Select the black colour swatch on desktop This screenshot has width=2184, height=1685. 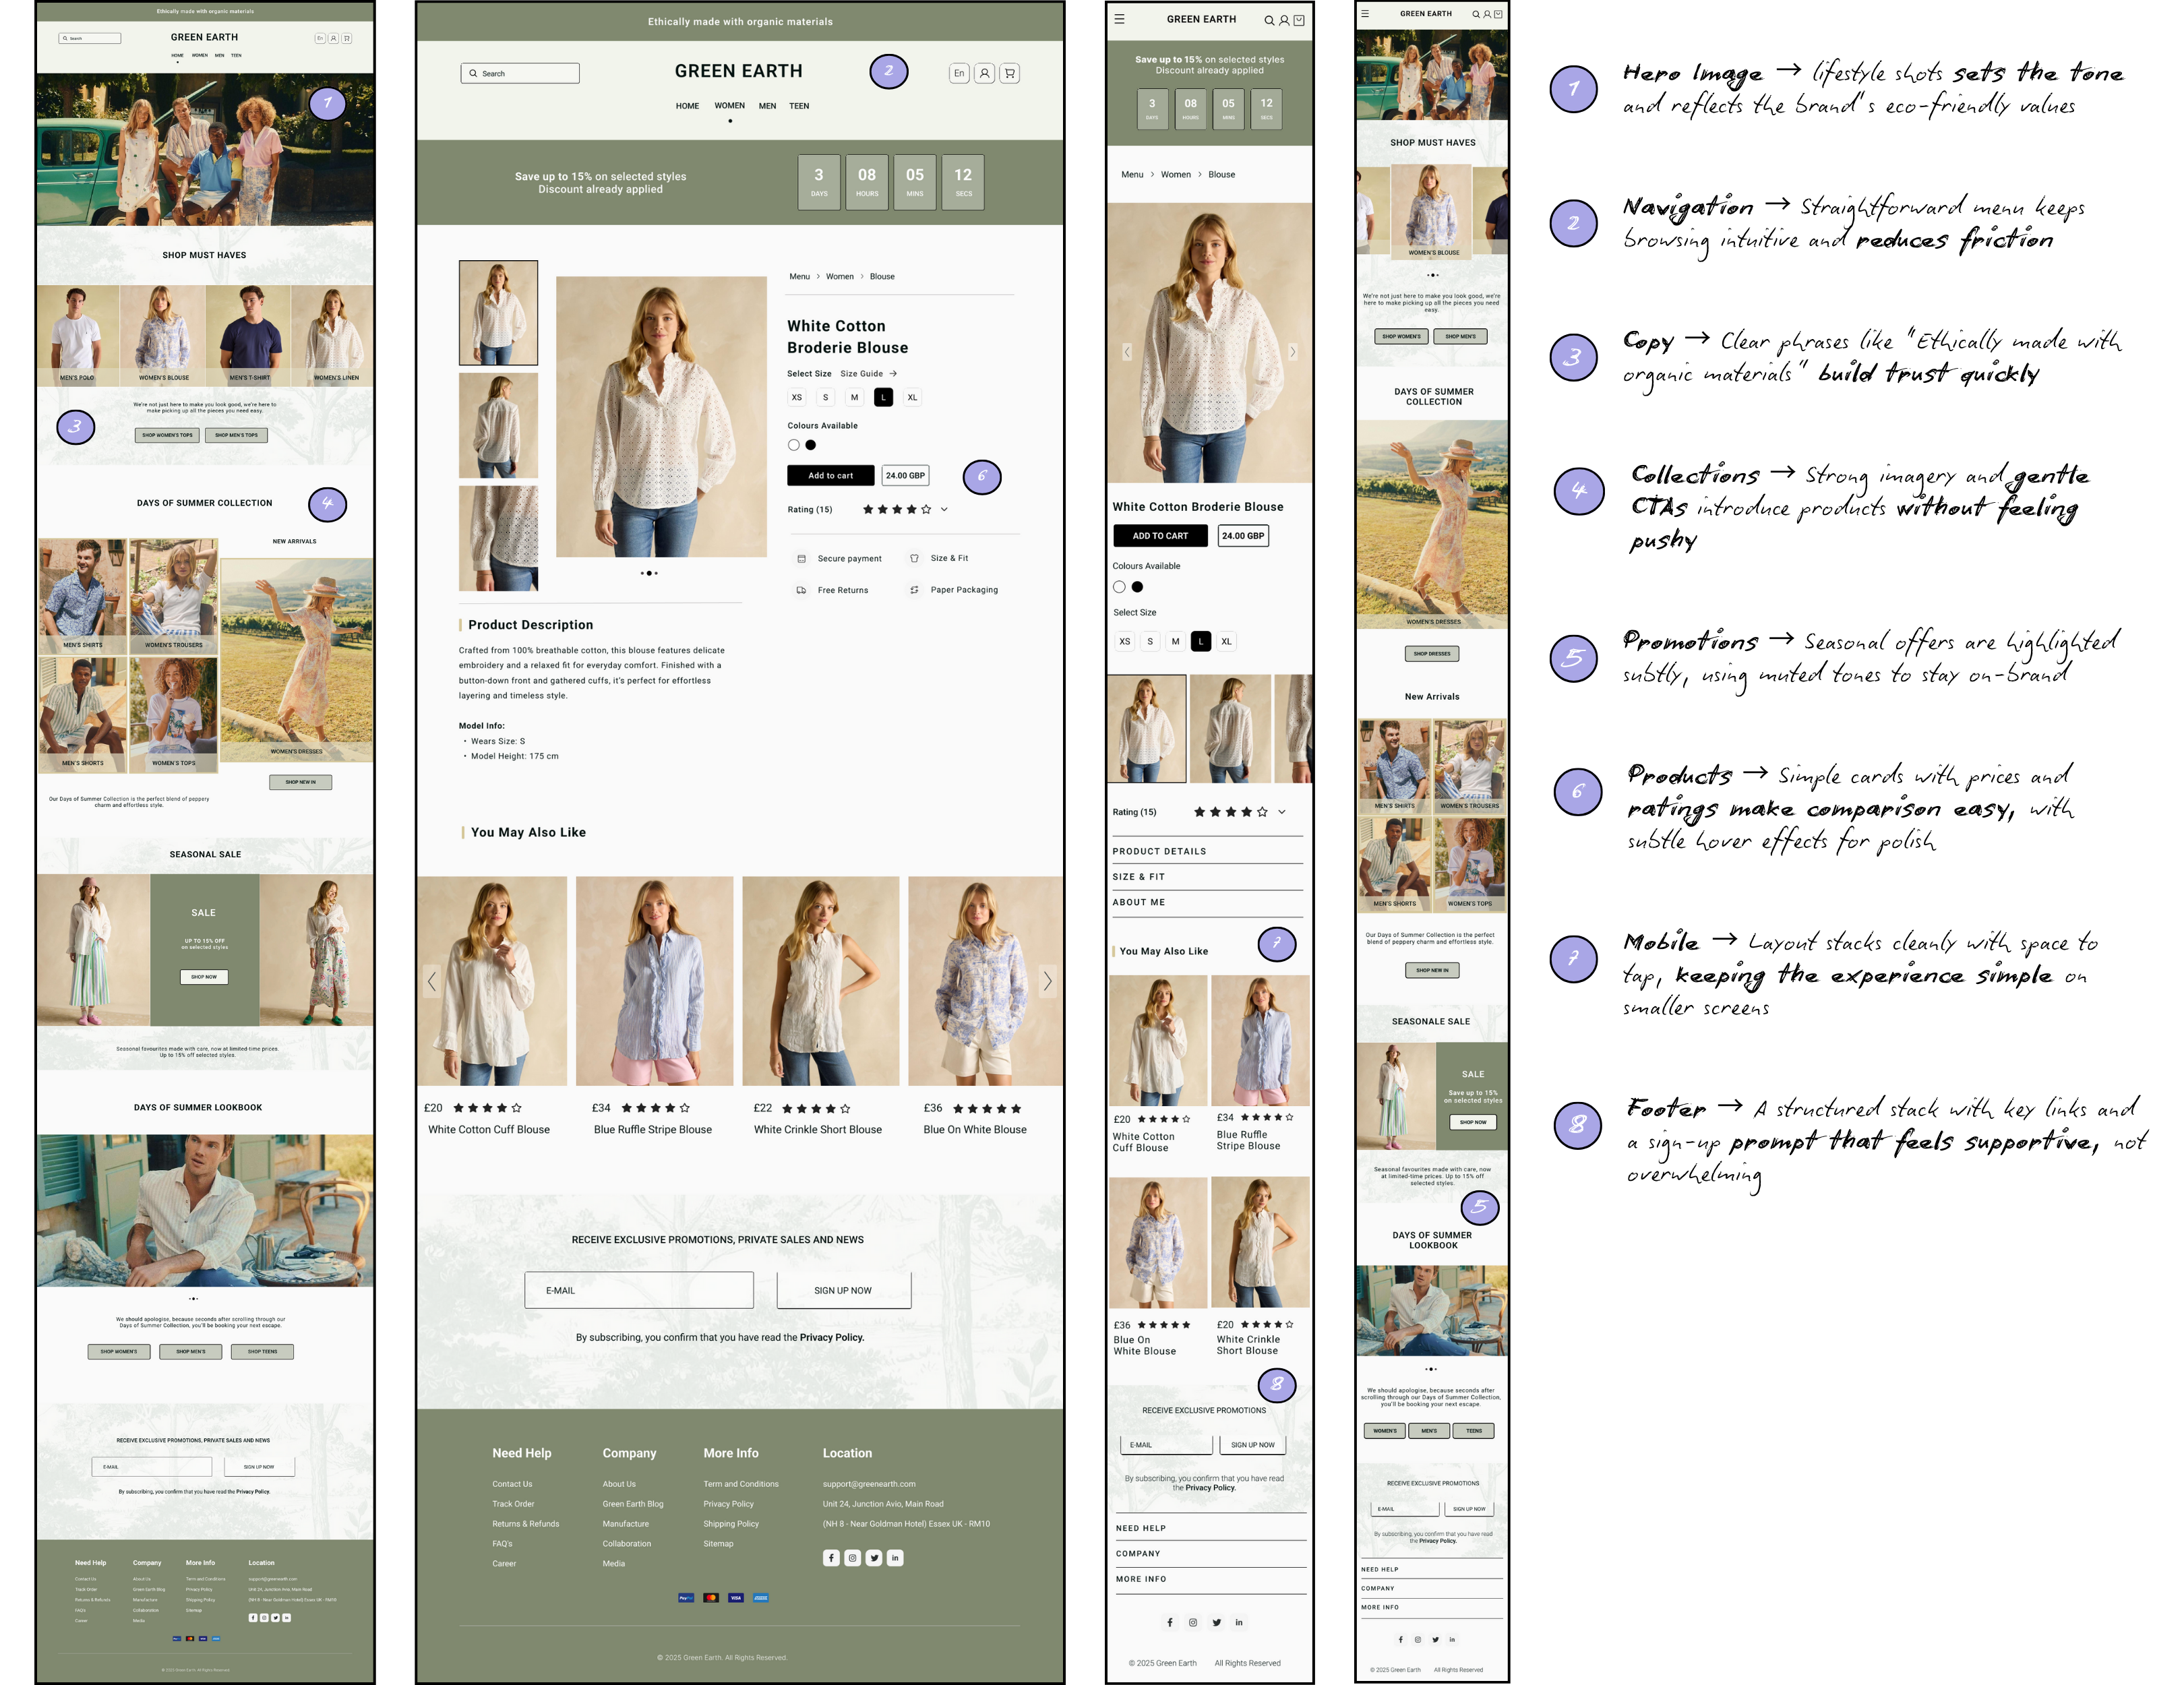coord(810,445)
